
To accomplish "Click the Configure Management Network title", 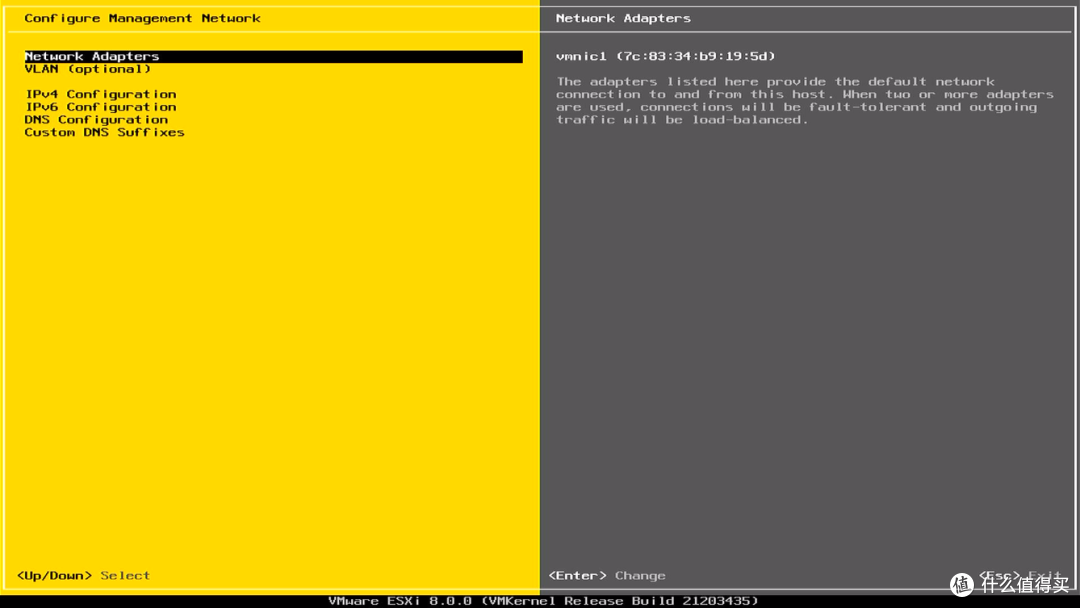I will pos(142,19).
